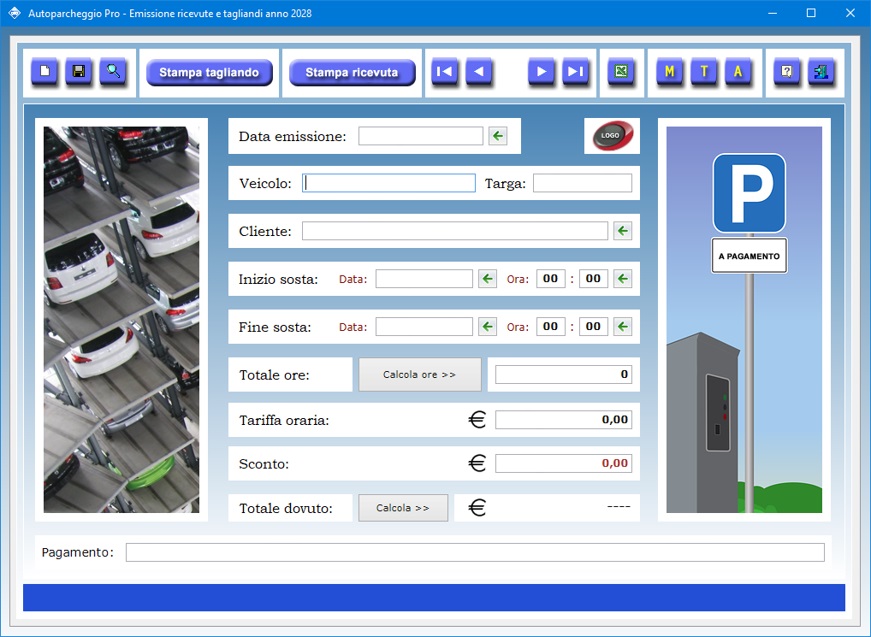Click the yellow T toolbar button
871x637 pixels.
coord(704,72)
